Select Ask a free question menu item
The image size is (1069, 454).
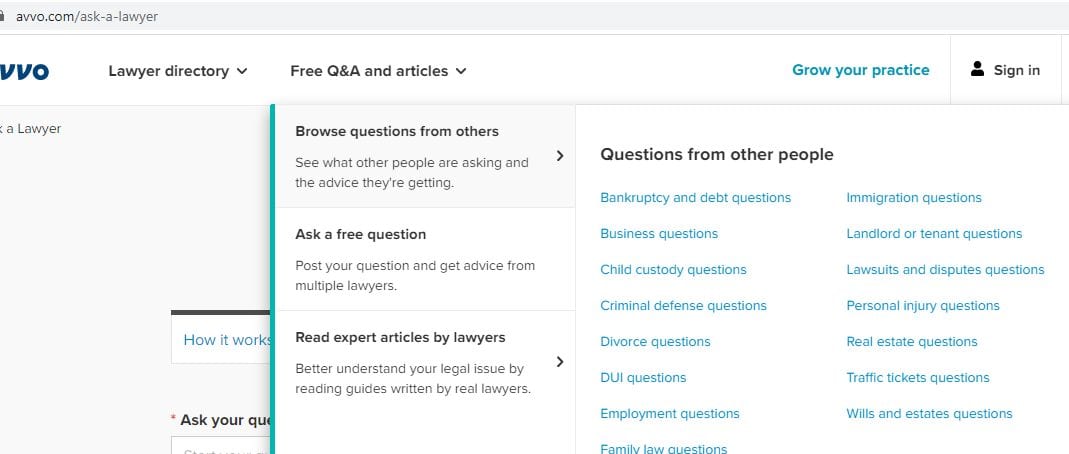pyautogui.click(x=426, y=259)
